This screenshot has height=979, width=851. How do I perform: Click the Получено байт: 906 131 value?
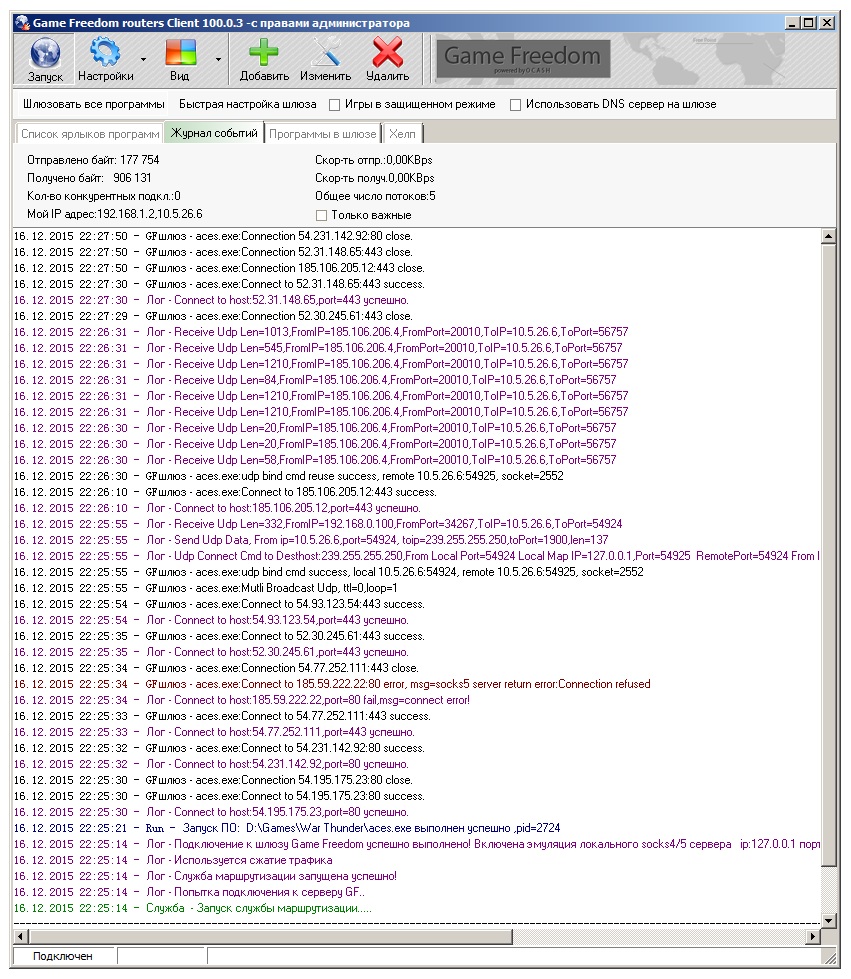point(89,179)
